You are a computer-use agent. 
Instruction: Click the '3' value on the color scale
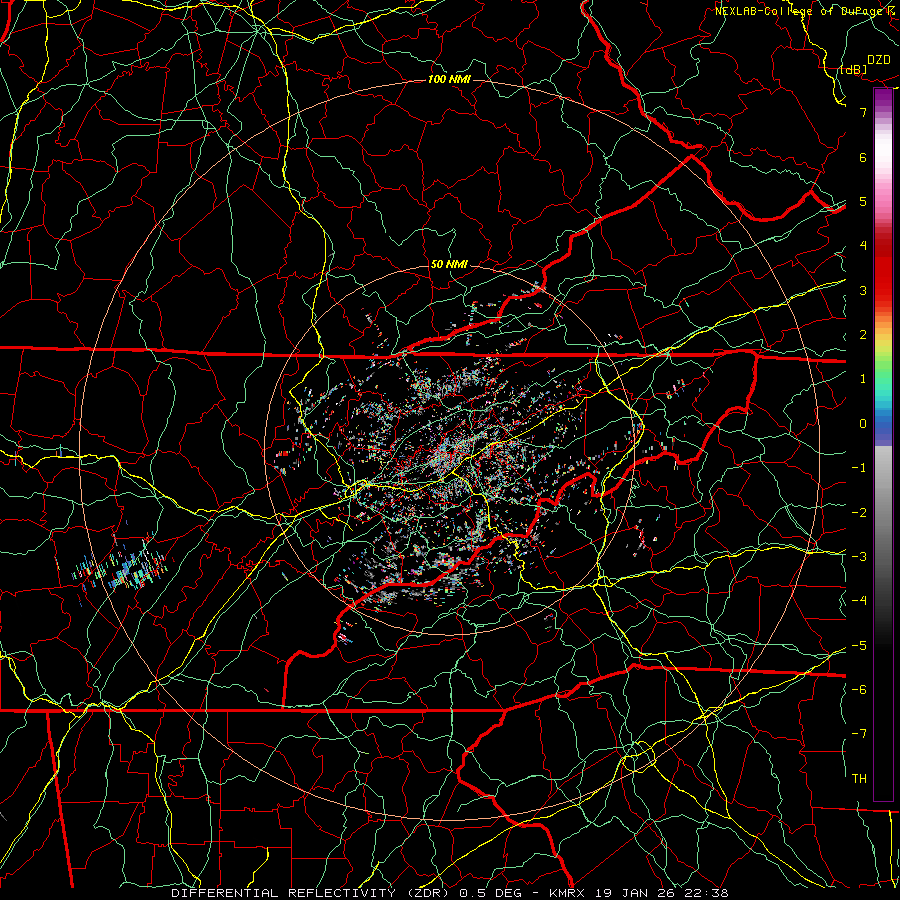point(863,290)
